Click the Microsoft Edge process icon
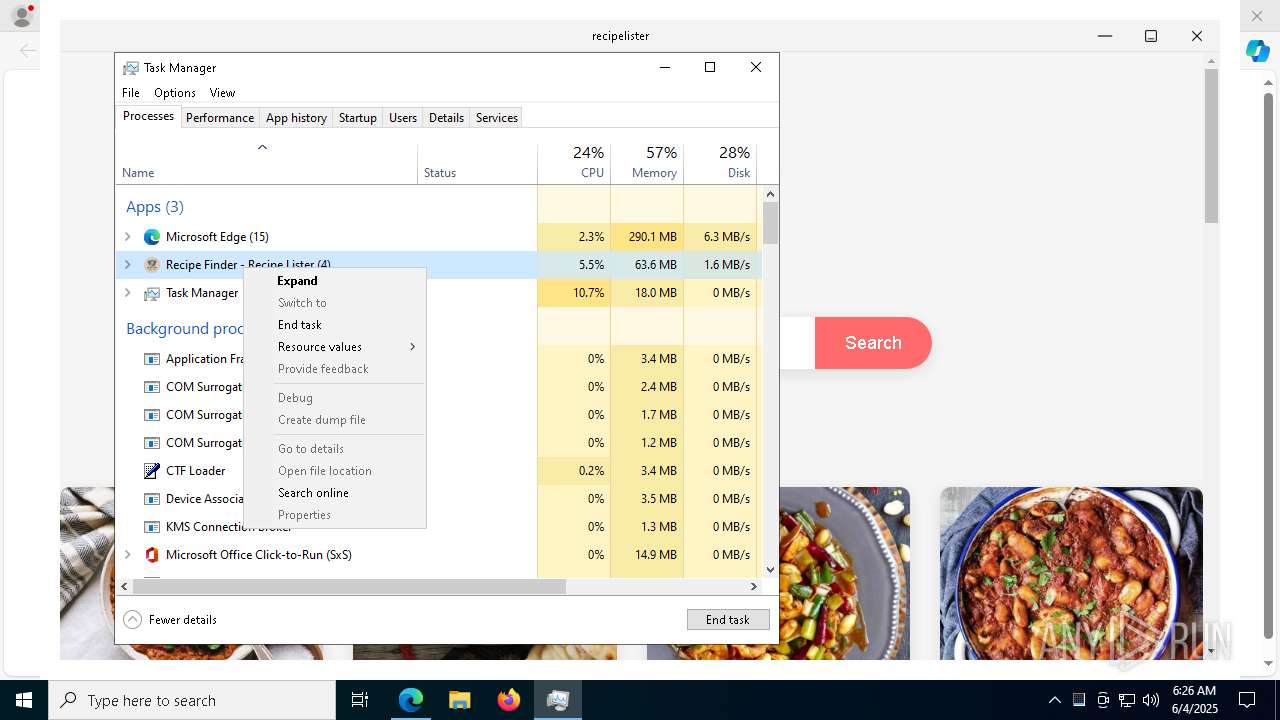The image size is (1280, 720). point(152,237)
